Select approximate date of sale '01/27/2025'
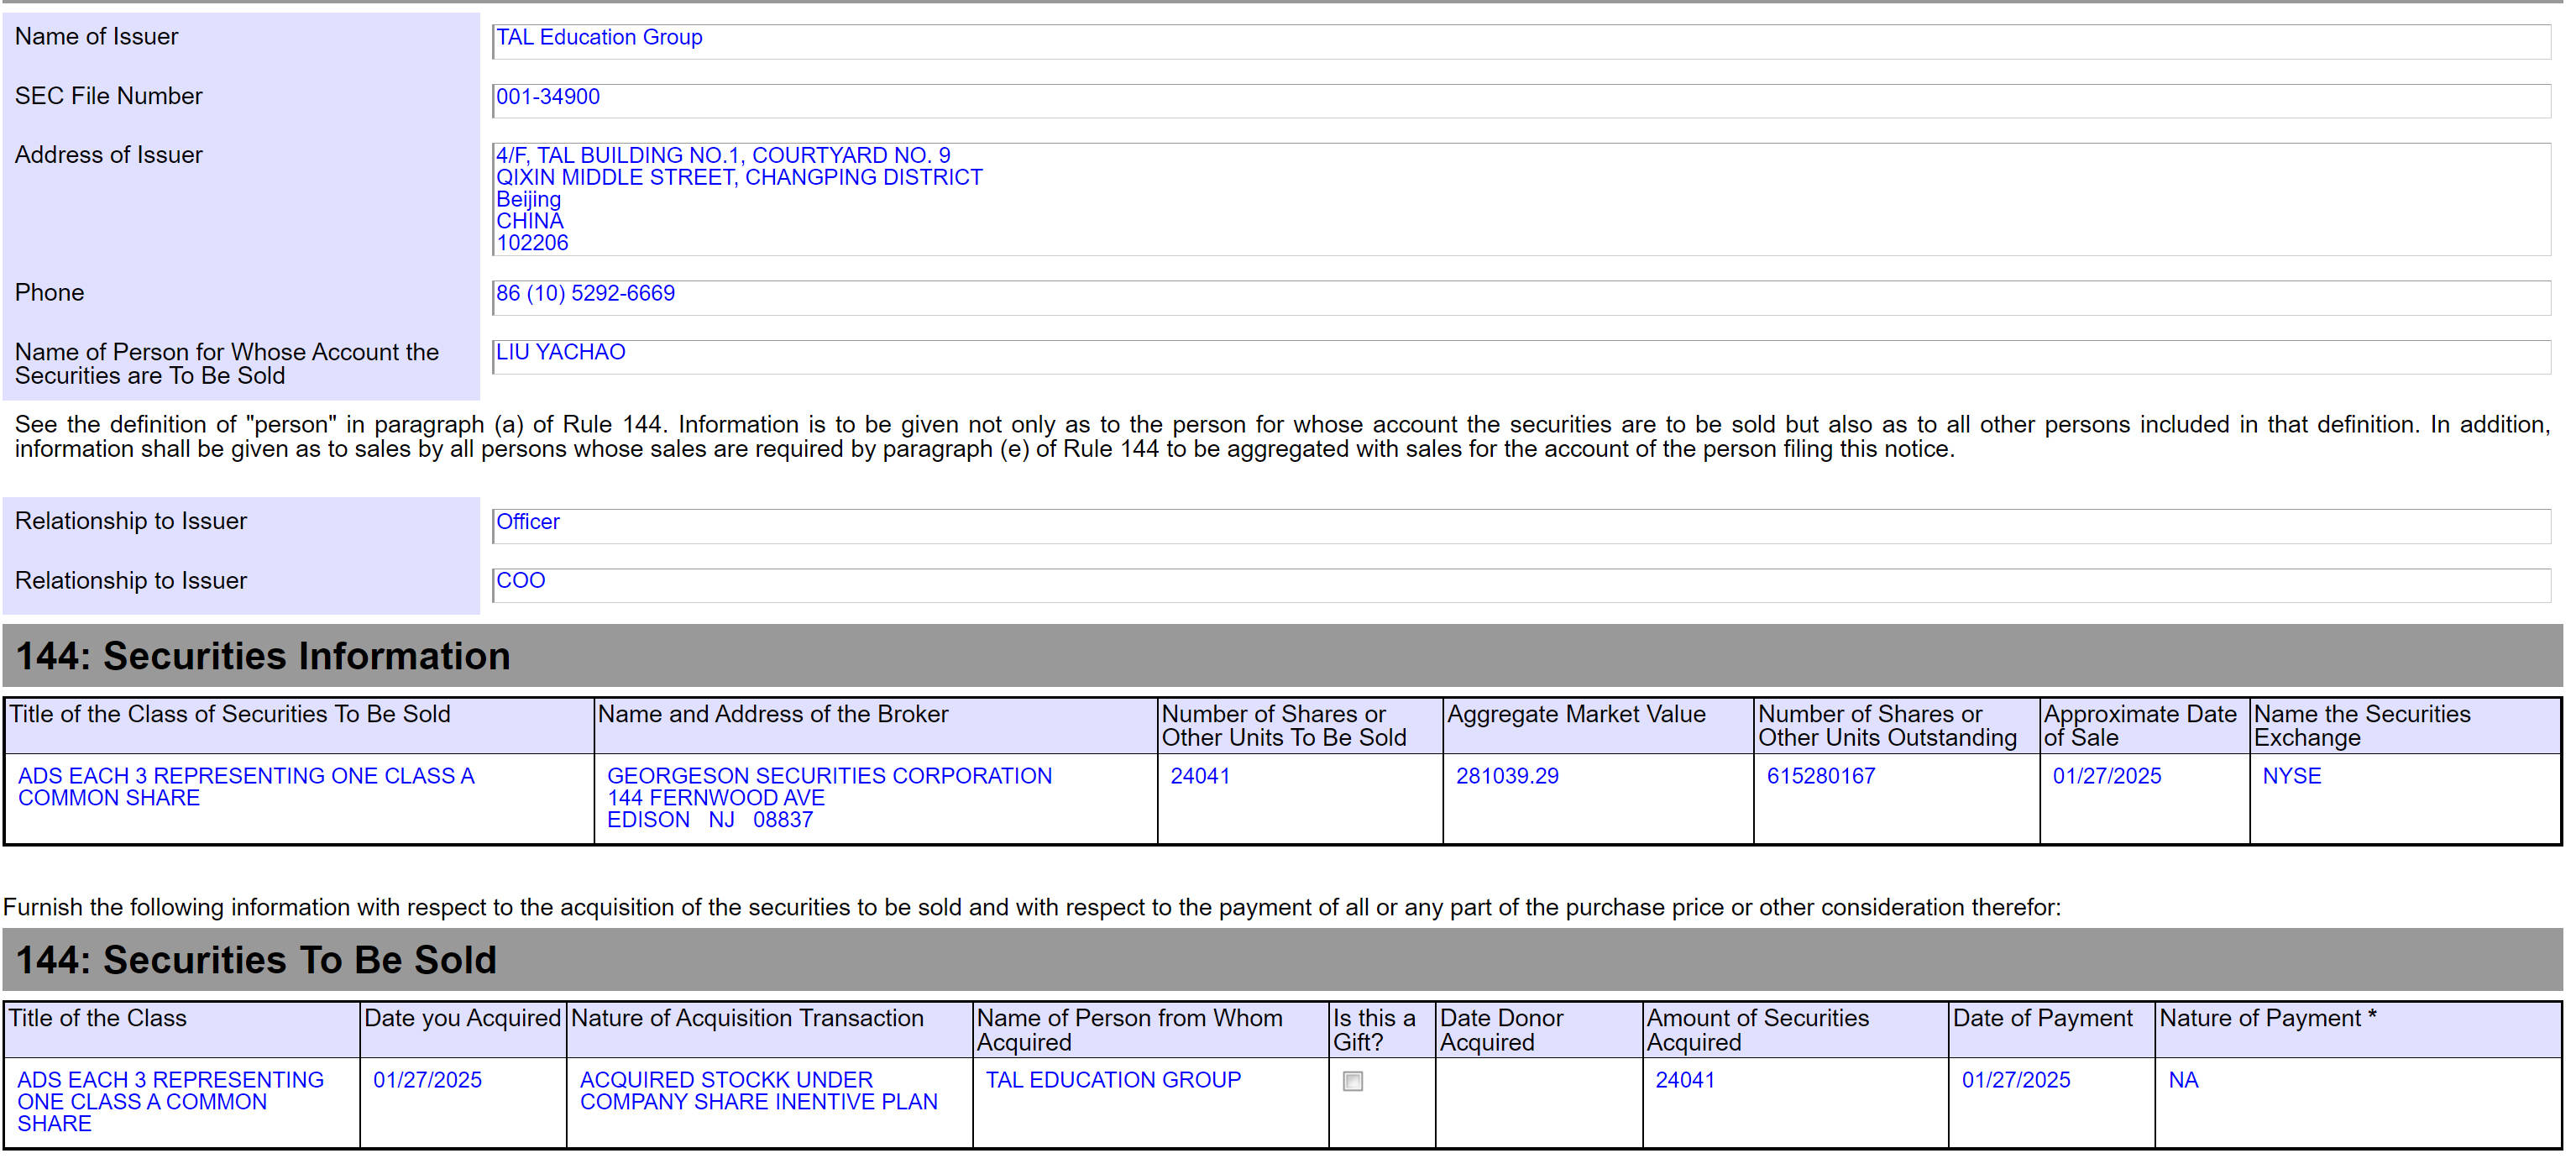Viewport: 2576px width, 1169px height. point(2107,776)
